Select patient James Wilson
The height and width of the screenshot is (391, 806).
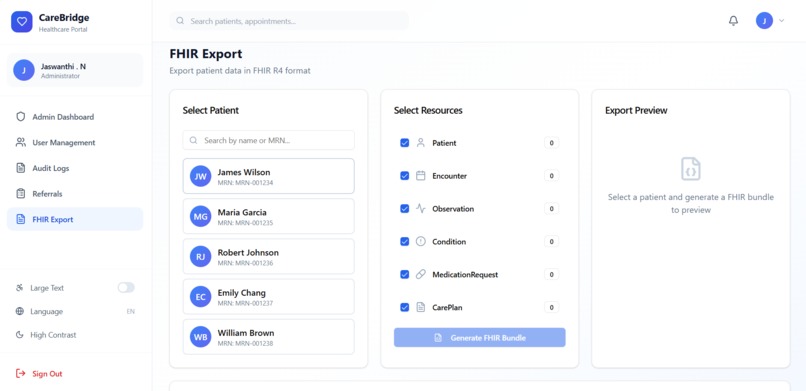click(x=268, y=176)
